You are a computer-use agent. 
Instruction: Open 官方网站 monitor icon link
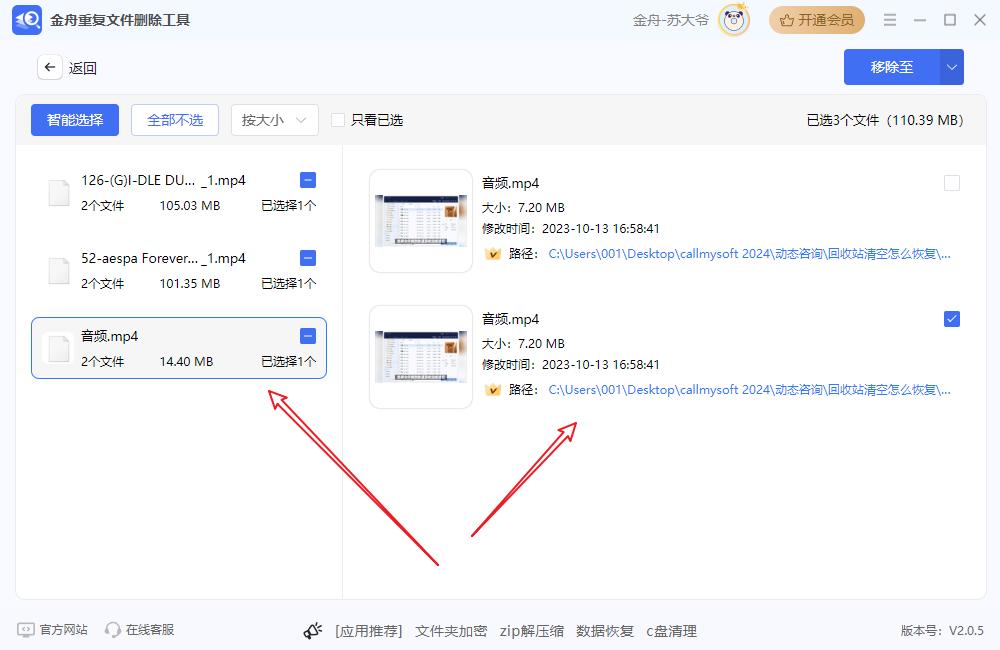[26, 630]
